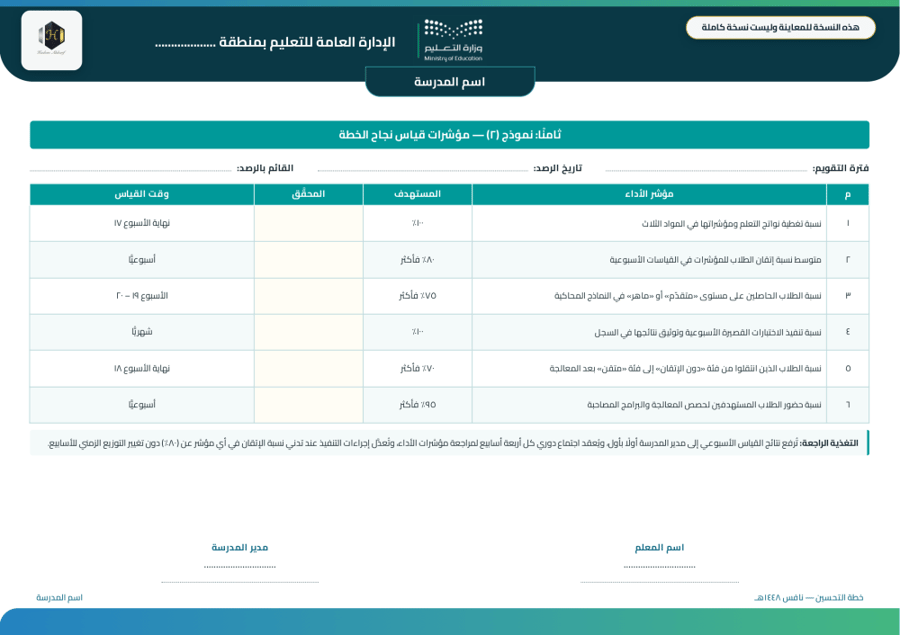The width and height of the screenshot is (900, 635).
Task: Click 'أسبوعيًا' in row ٦
Action: point(142,405)
